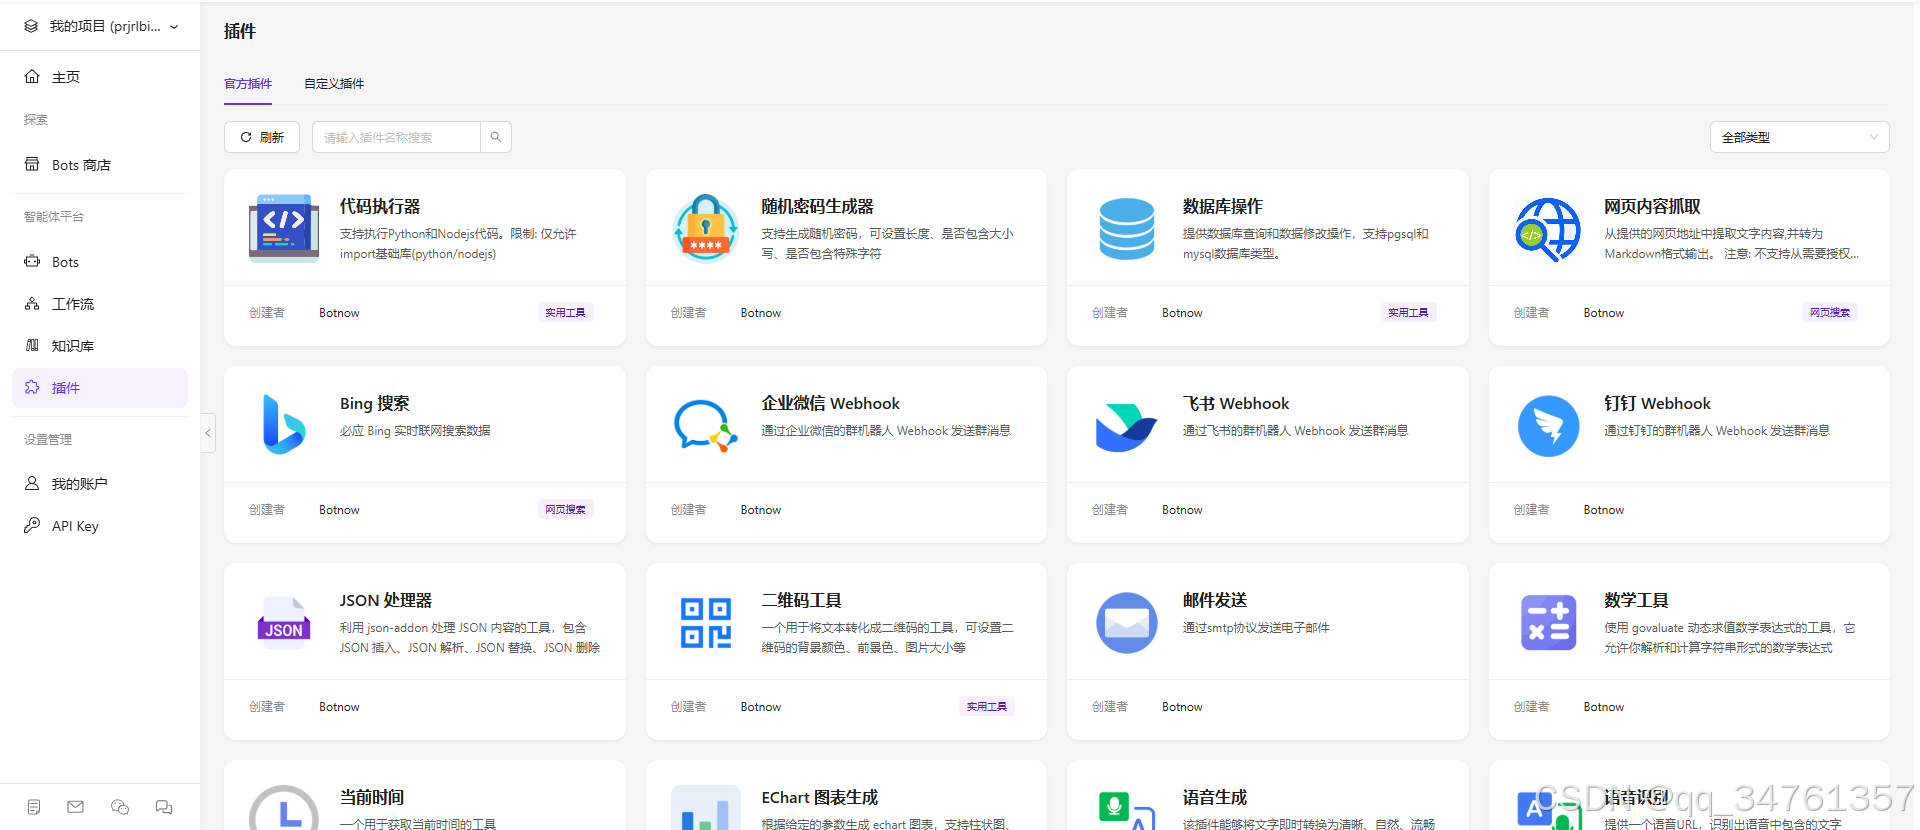Click the 数学工具 calculator icon

(x=1548, y=622)
